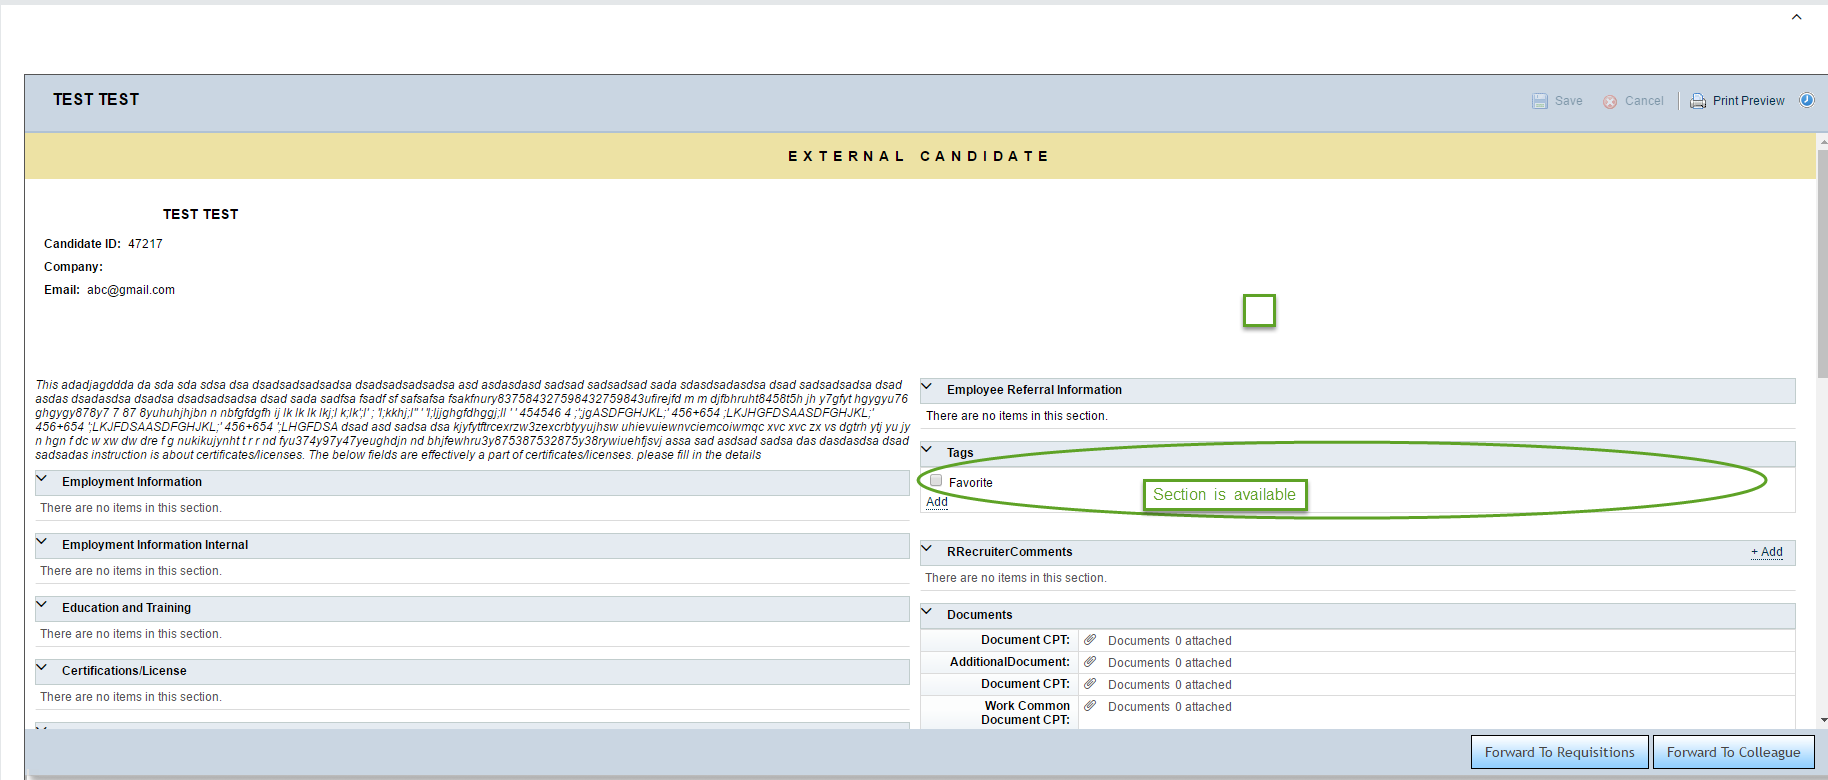Click the Save text label

1568,101
